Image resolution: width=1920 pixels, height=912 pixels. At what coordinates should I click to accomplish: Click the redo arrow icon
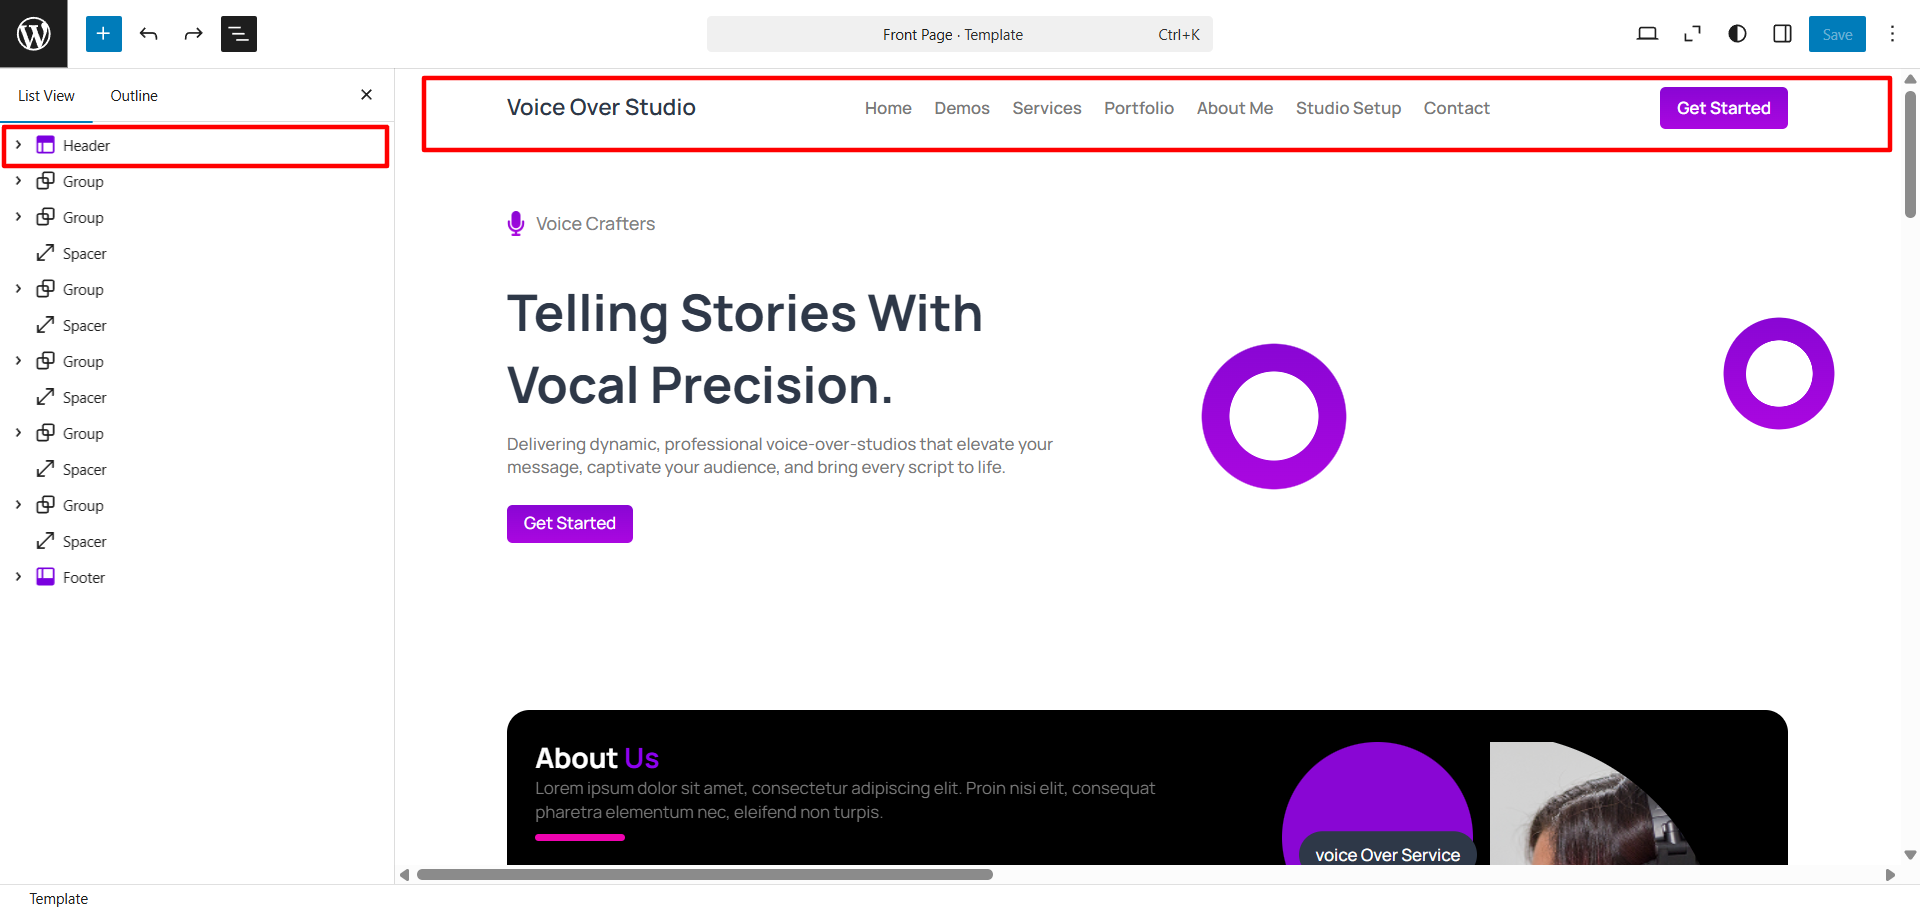[193, 34]
